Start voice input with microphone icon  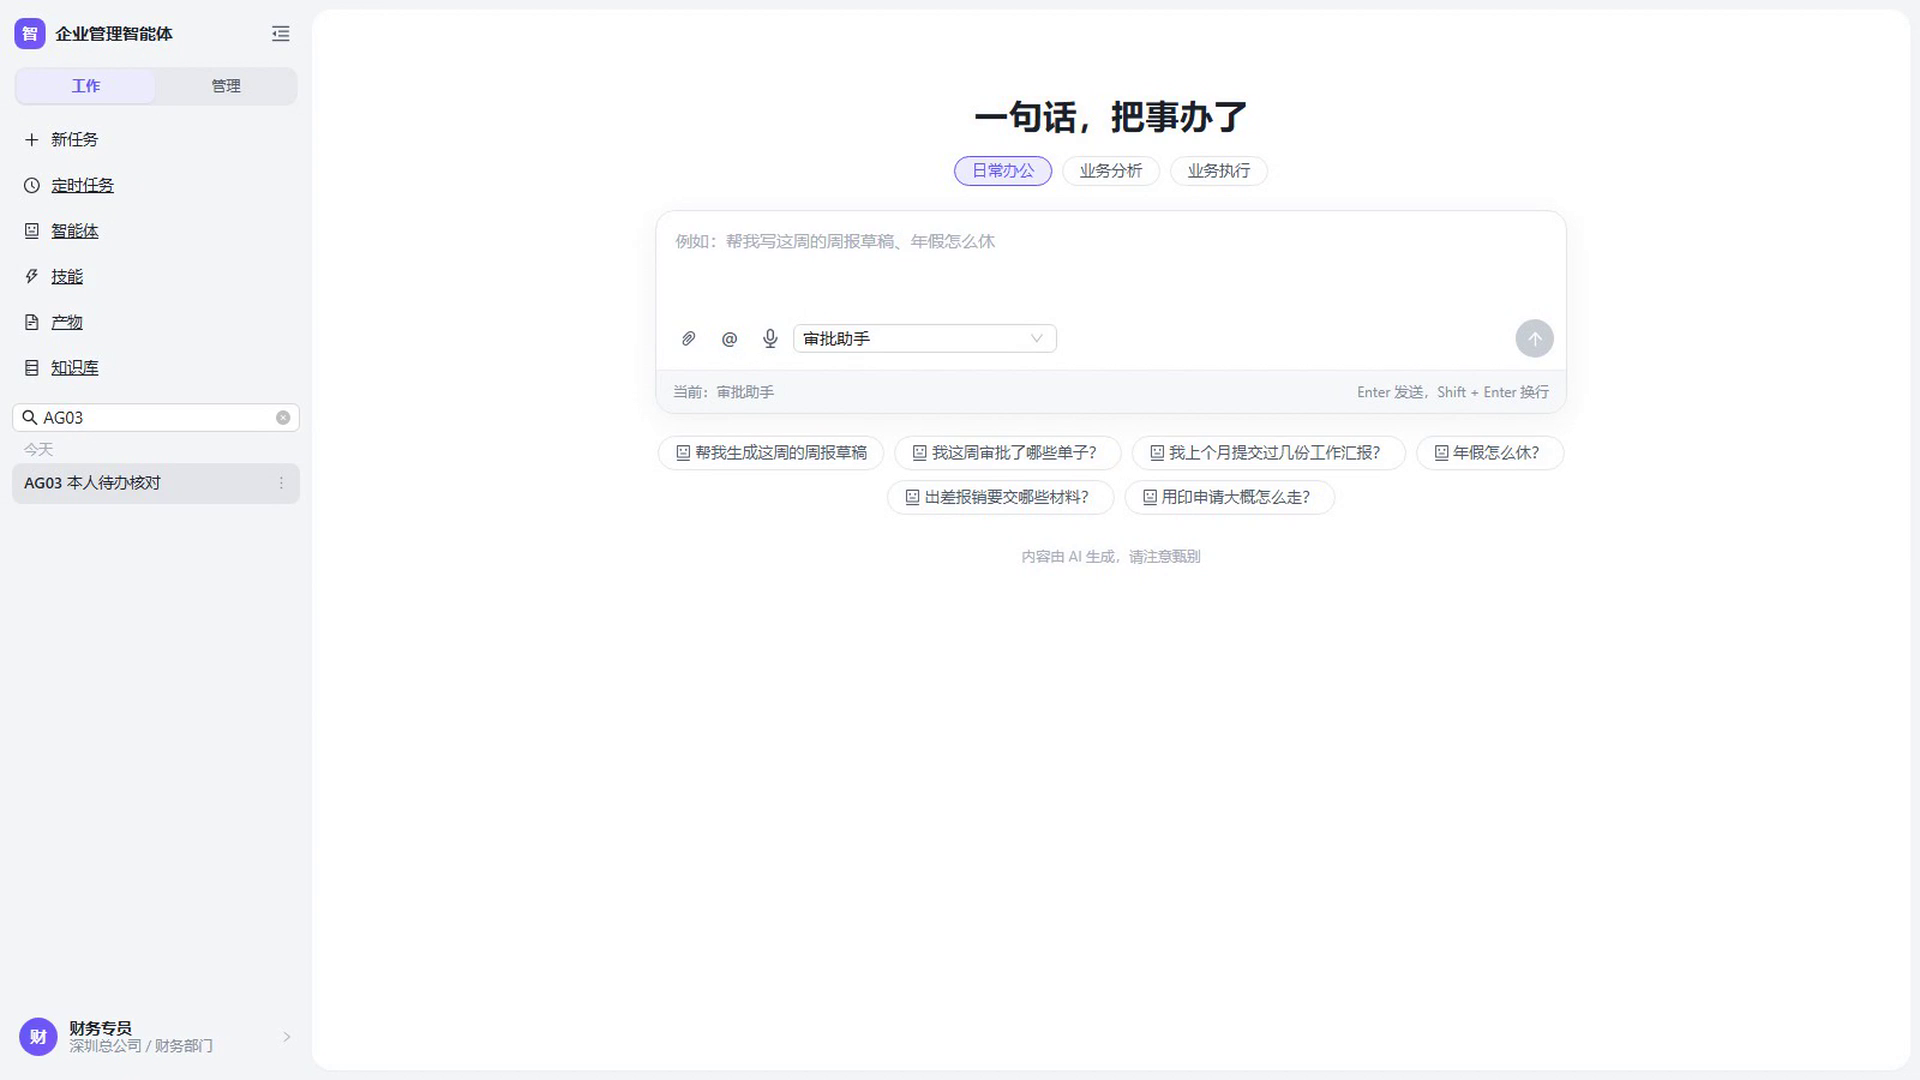(770, 339)
